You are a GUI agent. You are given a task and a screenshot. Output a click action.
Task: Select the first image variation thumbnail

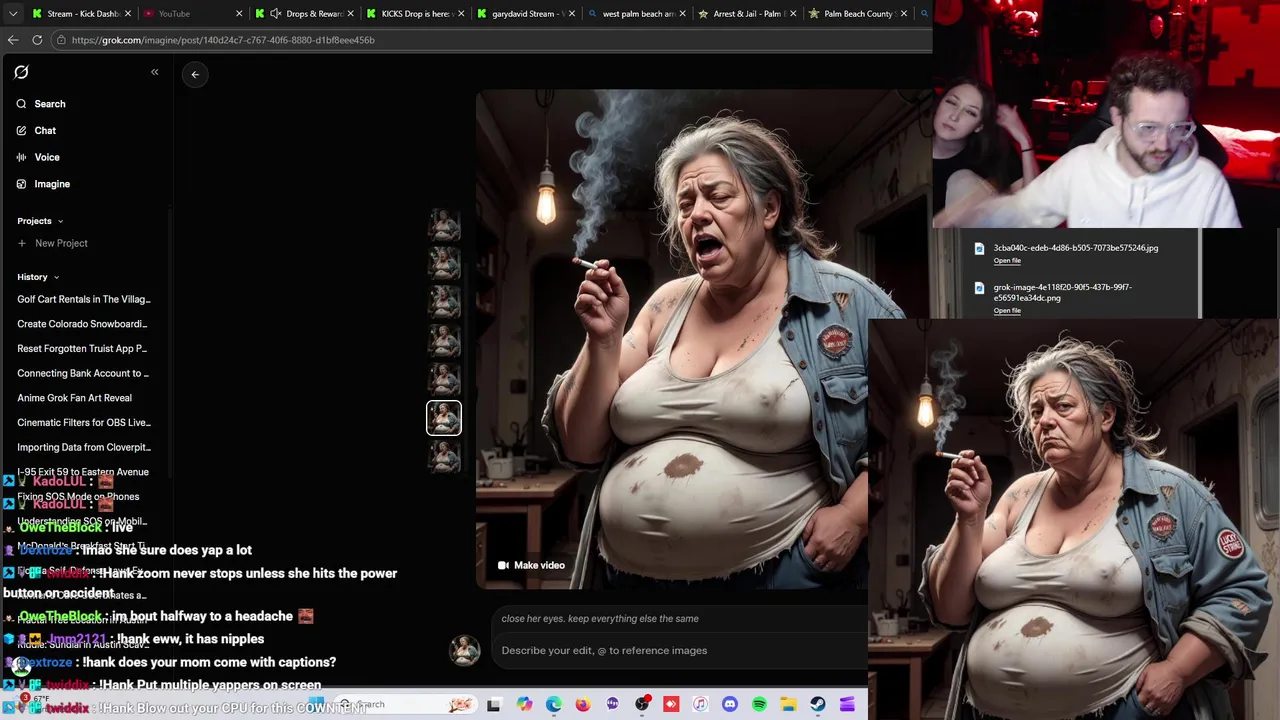click(444, 224)
